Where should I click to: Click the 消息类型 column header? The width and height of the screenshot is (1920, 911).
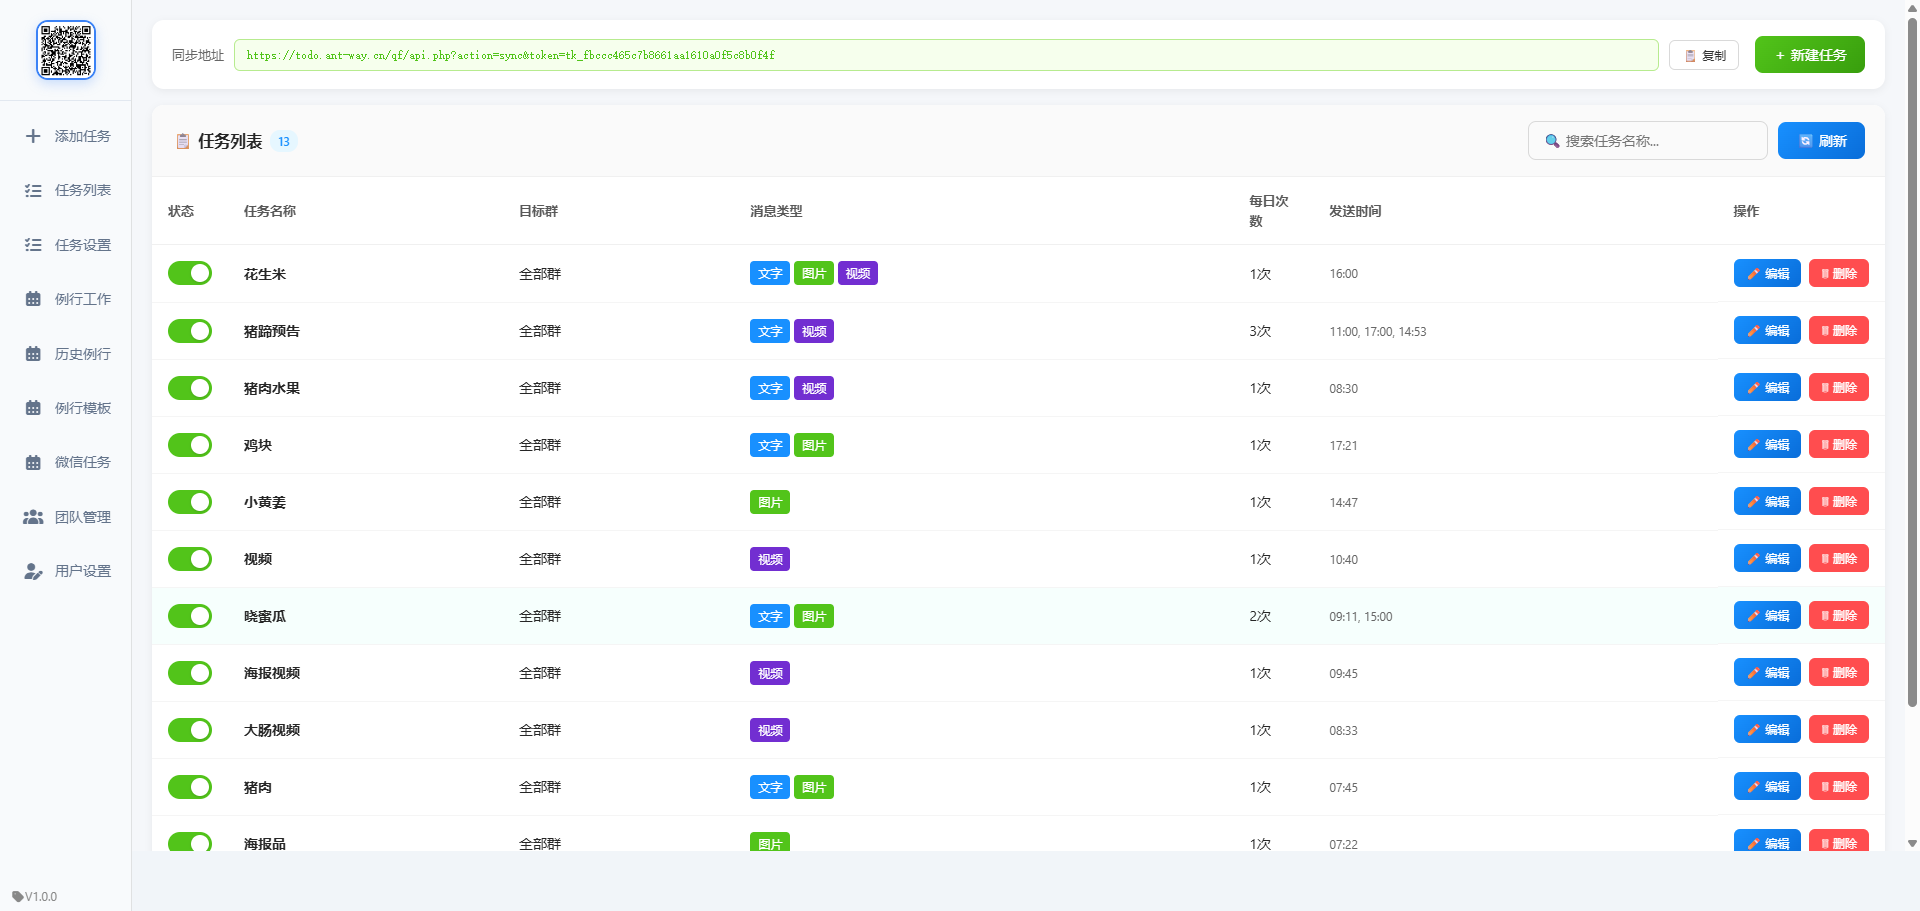coord(776,211)
